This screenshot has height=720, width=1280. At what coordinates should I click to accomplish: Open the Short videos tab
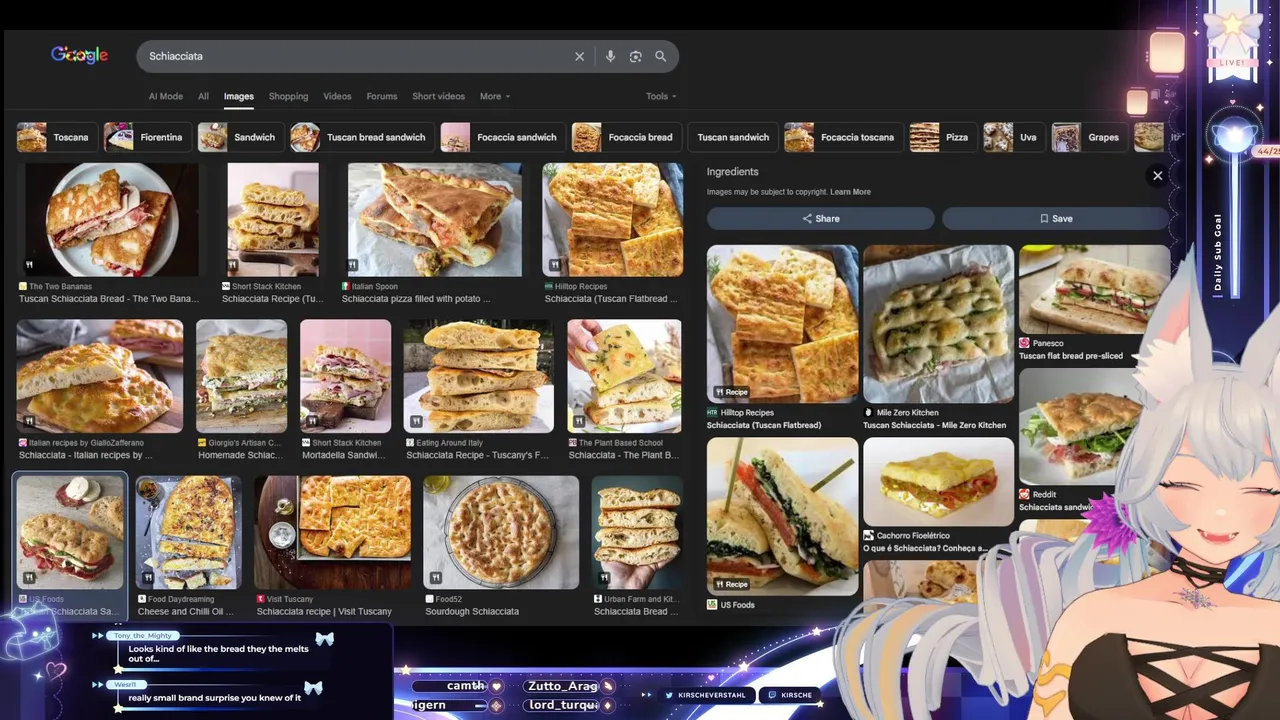coord(438,96)
